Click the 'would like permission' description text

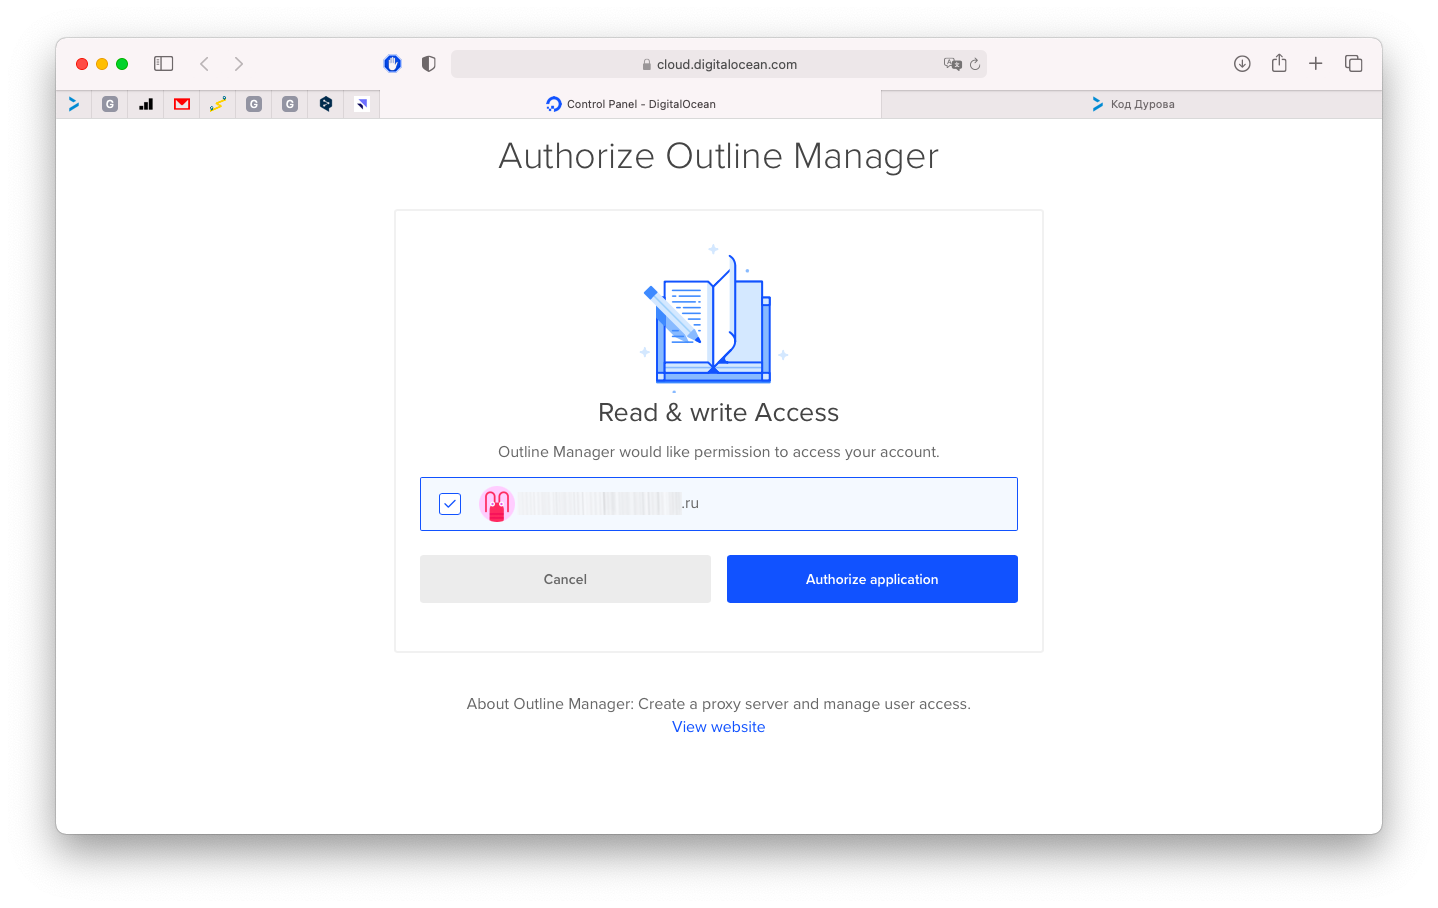719,452
